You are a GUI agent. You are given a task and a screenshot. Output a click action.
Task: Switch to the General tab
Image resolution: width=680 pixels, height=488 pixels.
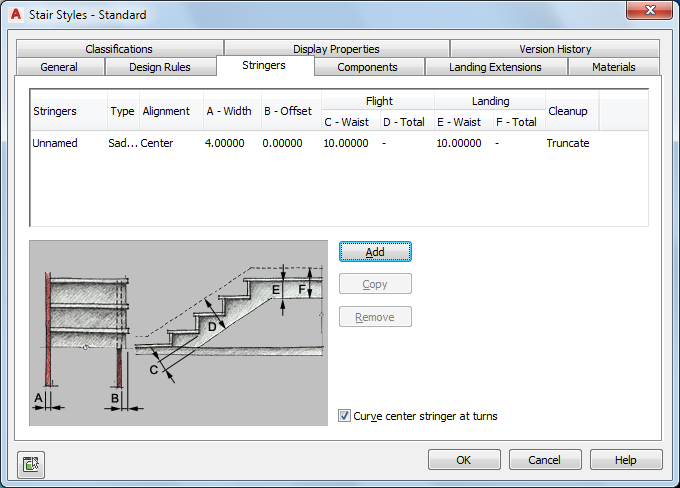click(x=59, y=67)
